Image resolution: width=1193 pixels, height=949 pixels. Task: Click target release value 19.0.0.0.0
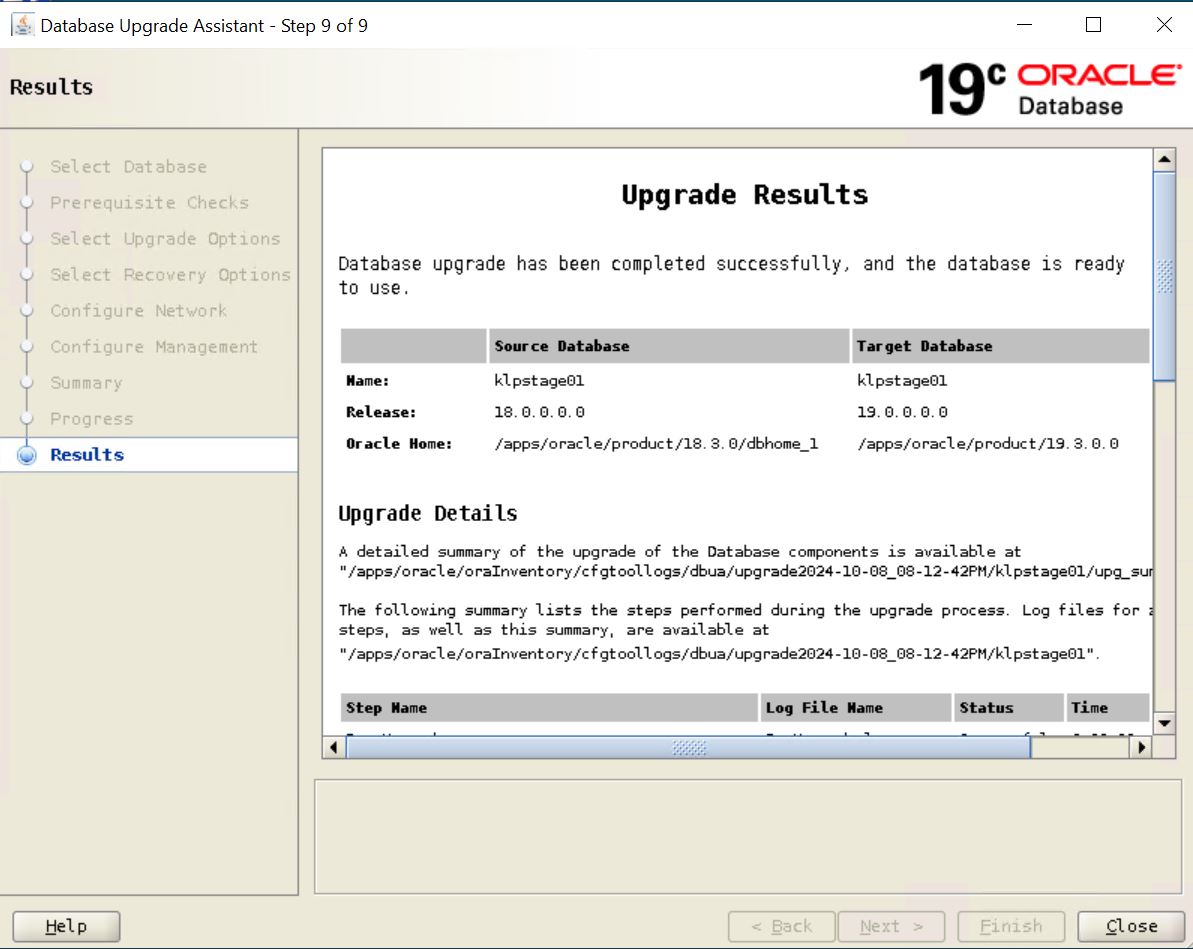pyautogui.click(x=902, y=412)
